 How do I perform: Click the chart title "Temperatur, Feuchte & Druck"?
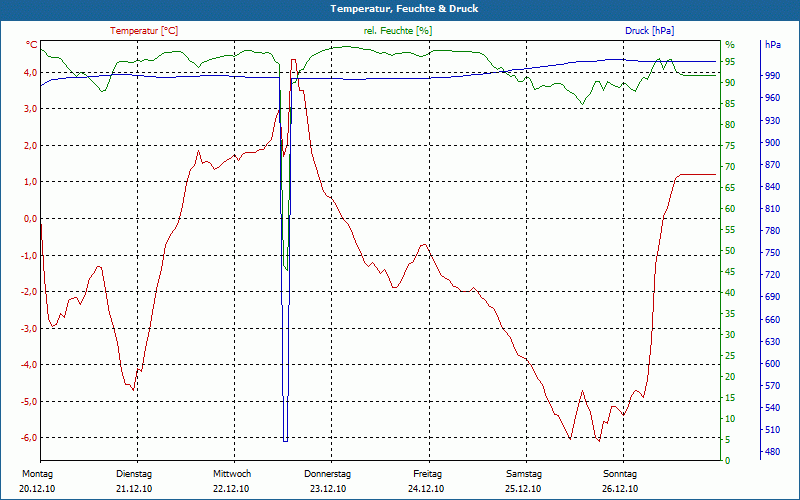(404, 9)
